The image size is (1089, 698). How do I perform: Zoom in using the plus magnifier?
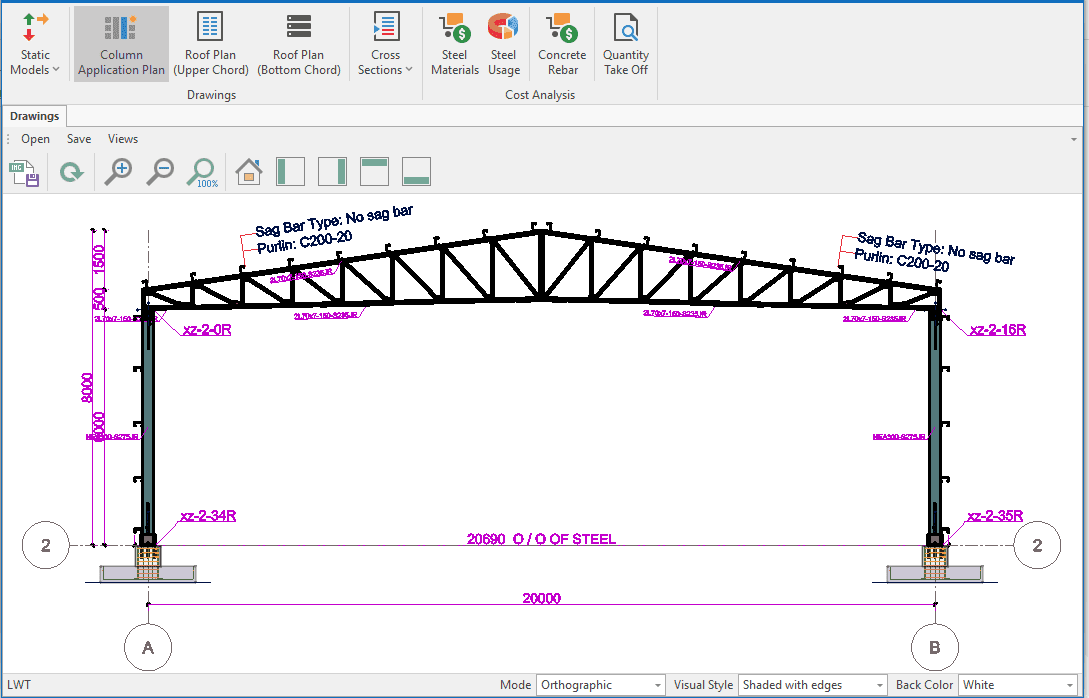click(119, 172)
